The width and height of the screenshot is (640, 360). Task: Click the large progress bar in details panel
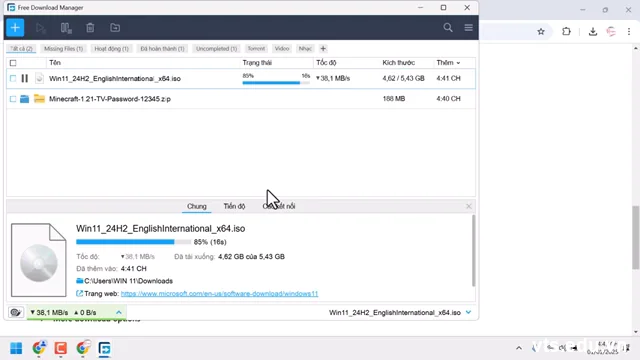coord(133,242)
